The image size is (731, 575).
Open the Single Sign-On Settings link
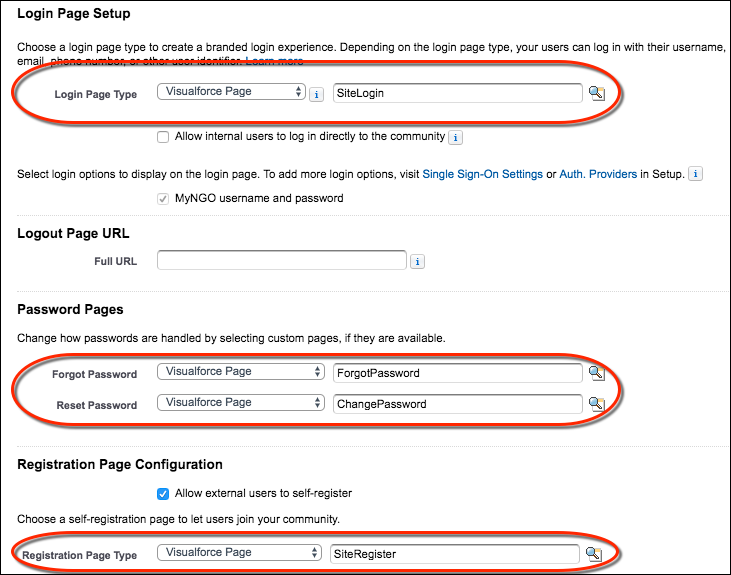(x=482, y=174)
